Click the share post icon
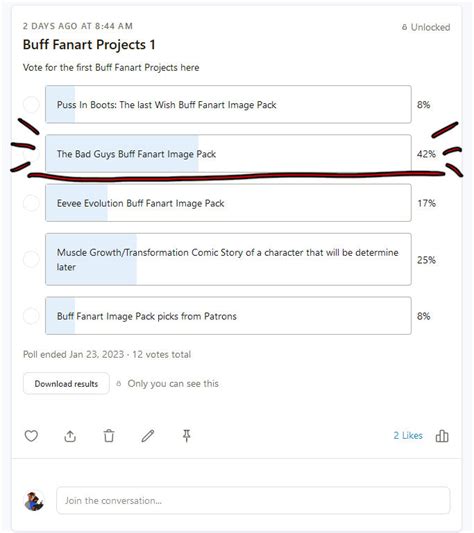Image resolution: width=474 pixels, height=533 pixels. (x=70, y=436)
